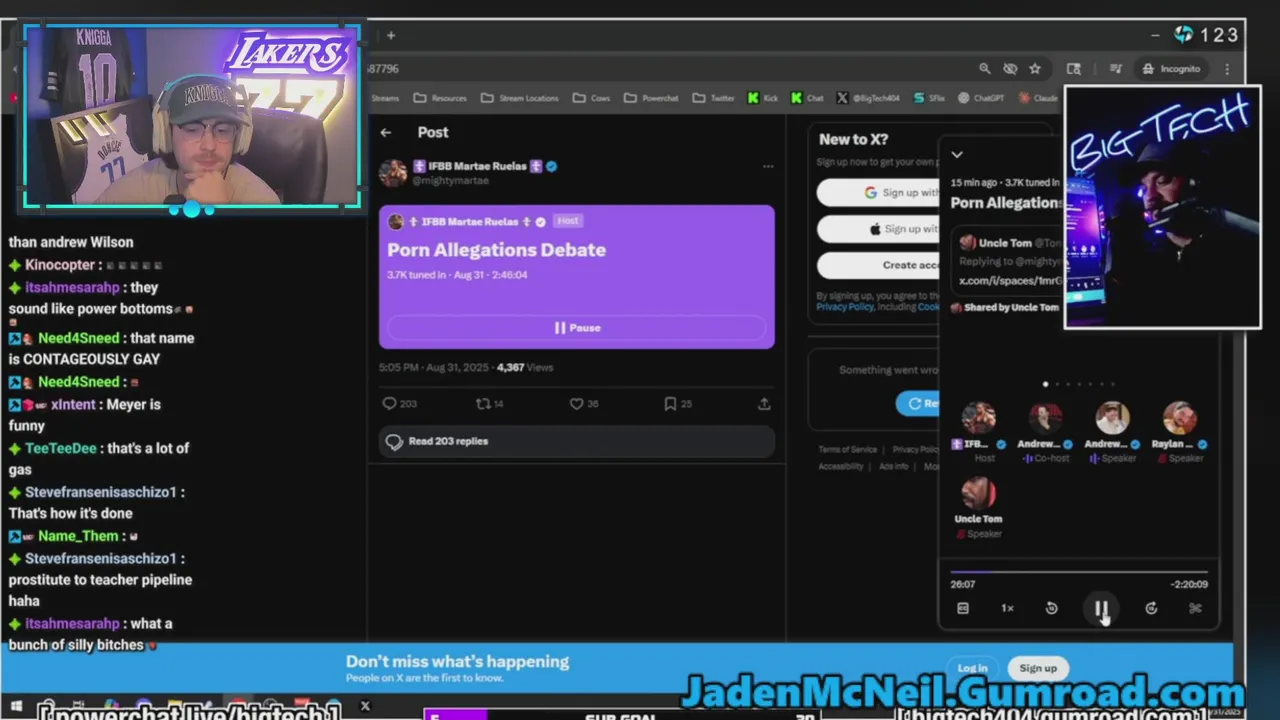Open the @BigTech404 bookmark
Image resolution: width=1280 pixels, height=720 pixels.
pos(868,98)
